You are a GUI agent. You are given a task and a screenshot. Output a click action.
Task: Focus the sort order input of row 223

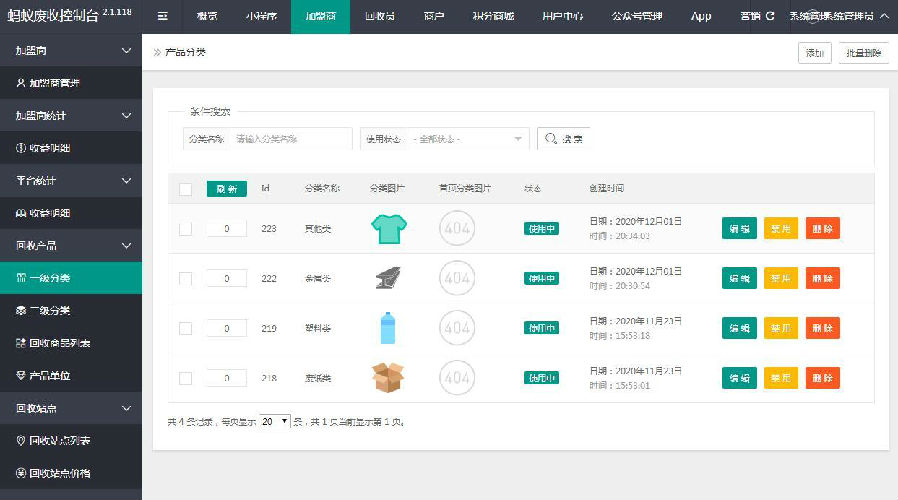tap(227, 229)
